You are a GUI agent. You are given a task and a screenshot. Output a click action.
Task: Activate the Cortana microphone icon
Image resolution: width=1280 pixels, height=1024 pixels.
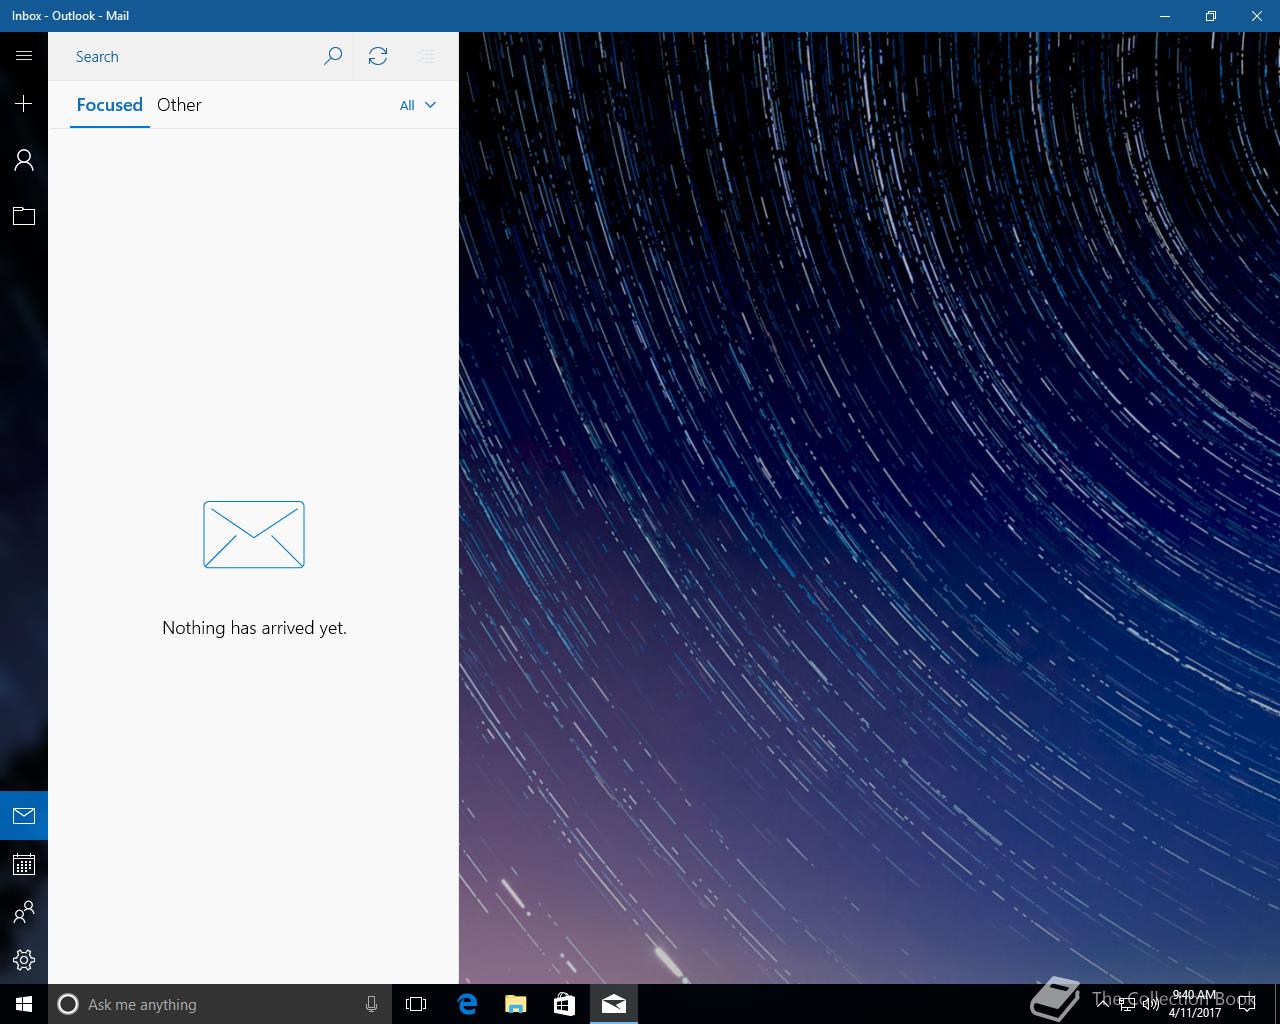pos(371,1004)
